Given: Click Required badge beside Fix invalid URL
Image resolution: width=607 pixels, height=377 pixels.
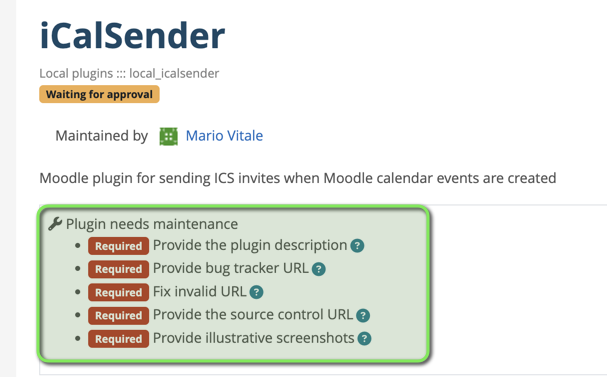Looking at the screenshot, I should [x=118, y=292].
